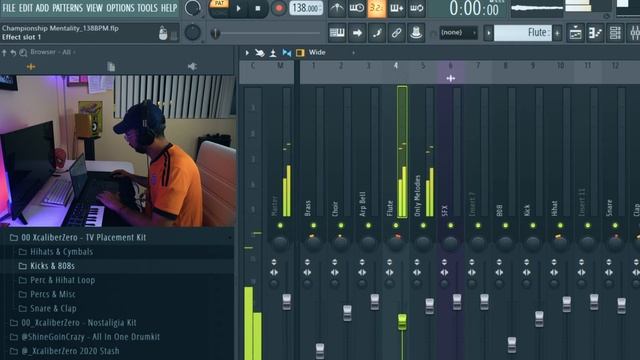Mute the Snare mixer track
Image resolution: width=640 pixels, height=360 pixels.
(x=615, y=225)
